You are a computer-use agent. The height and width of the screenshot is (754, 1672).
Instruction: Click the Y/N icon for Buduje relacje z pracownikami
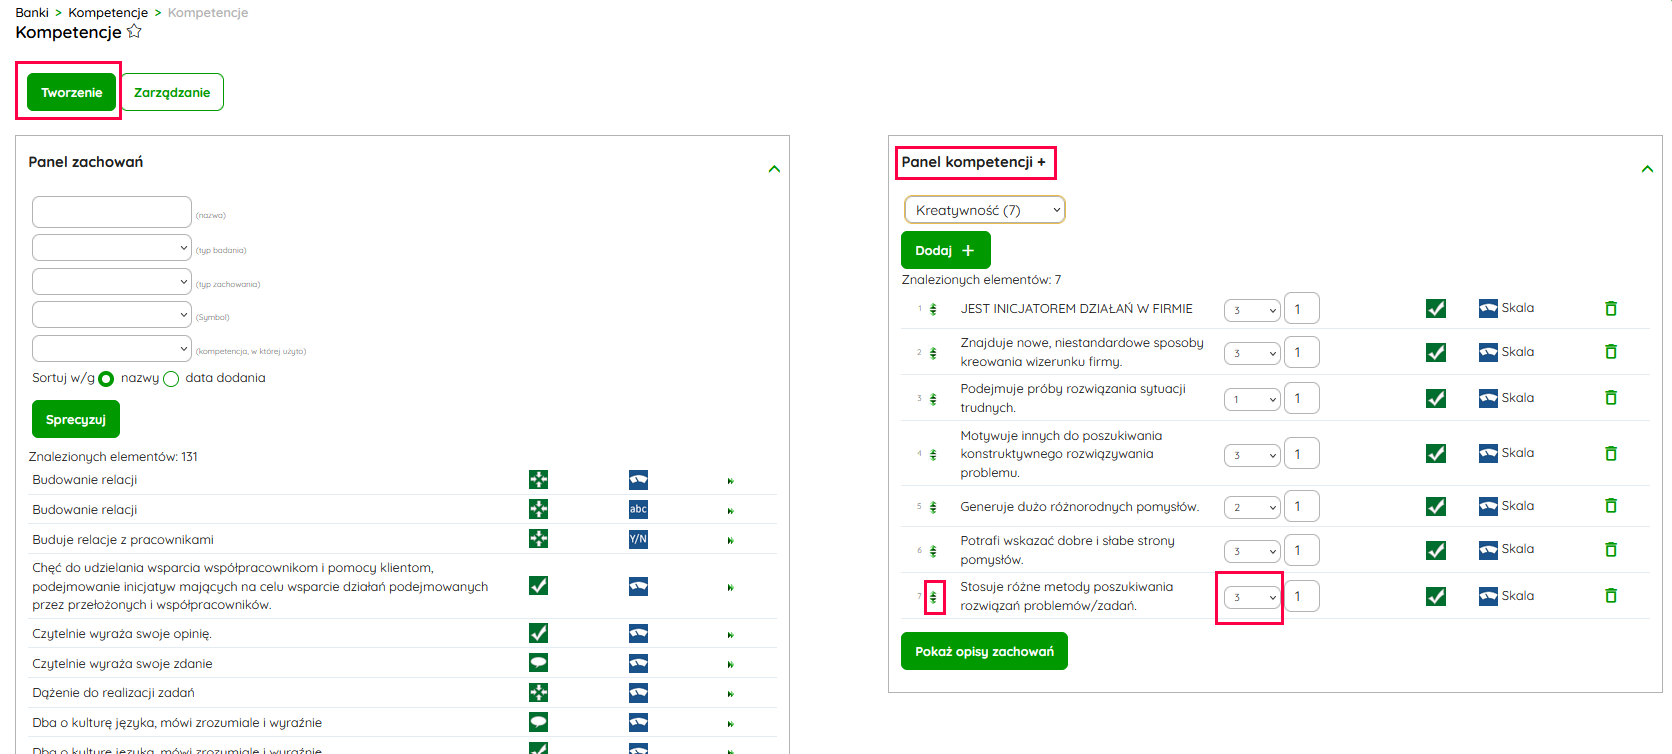coord(638,539)
